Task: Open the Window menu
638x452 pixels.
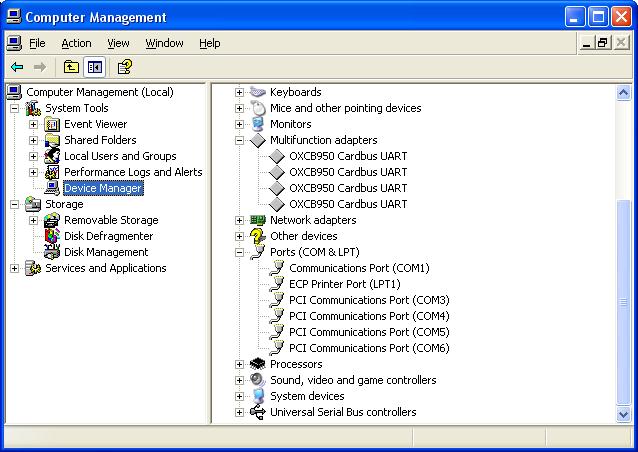Action: (164, 43)
